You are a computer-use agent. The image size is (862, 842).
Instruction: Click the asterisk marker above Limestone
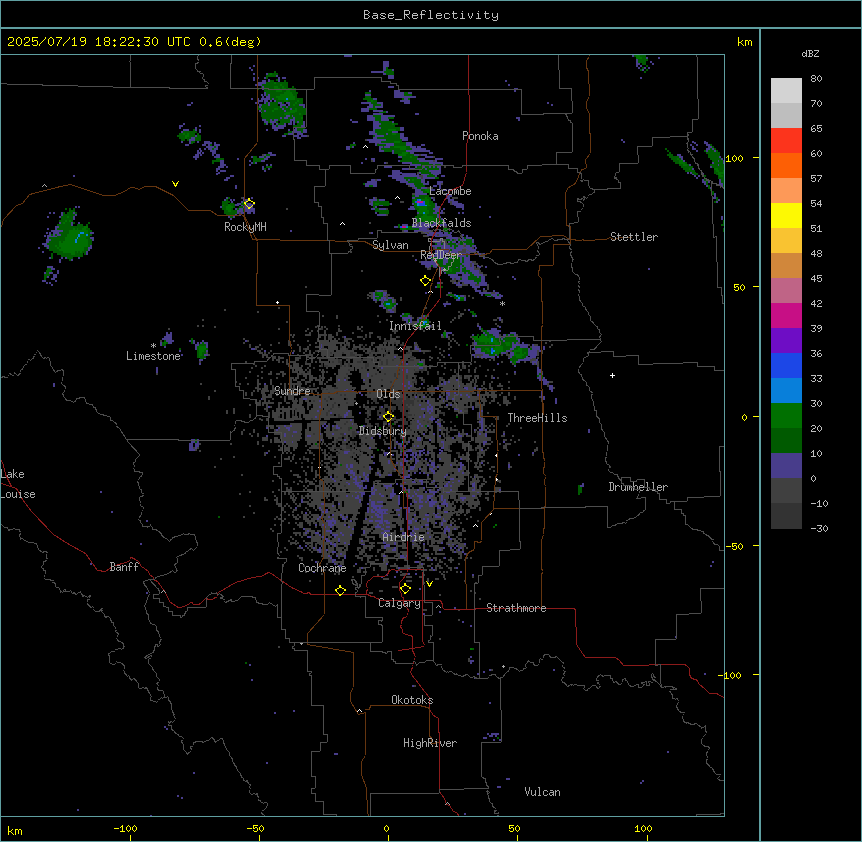[x=153, y=346]
